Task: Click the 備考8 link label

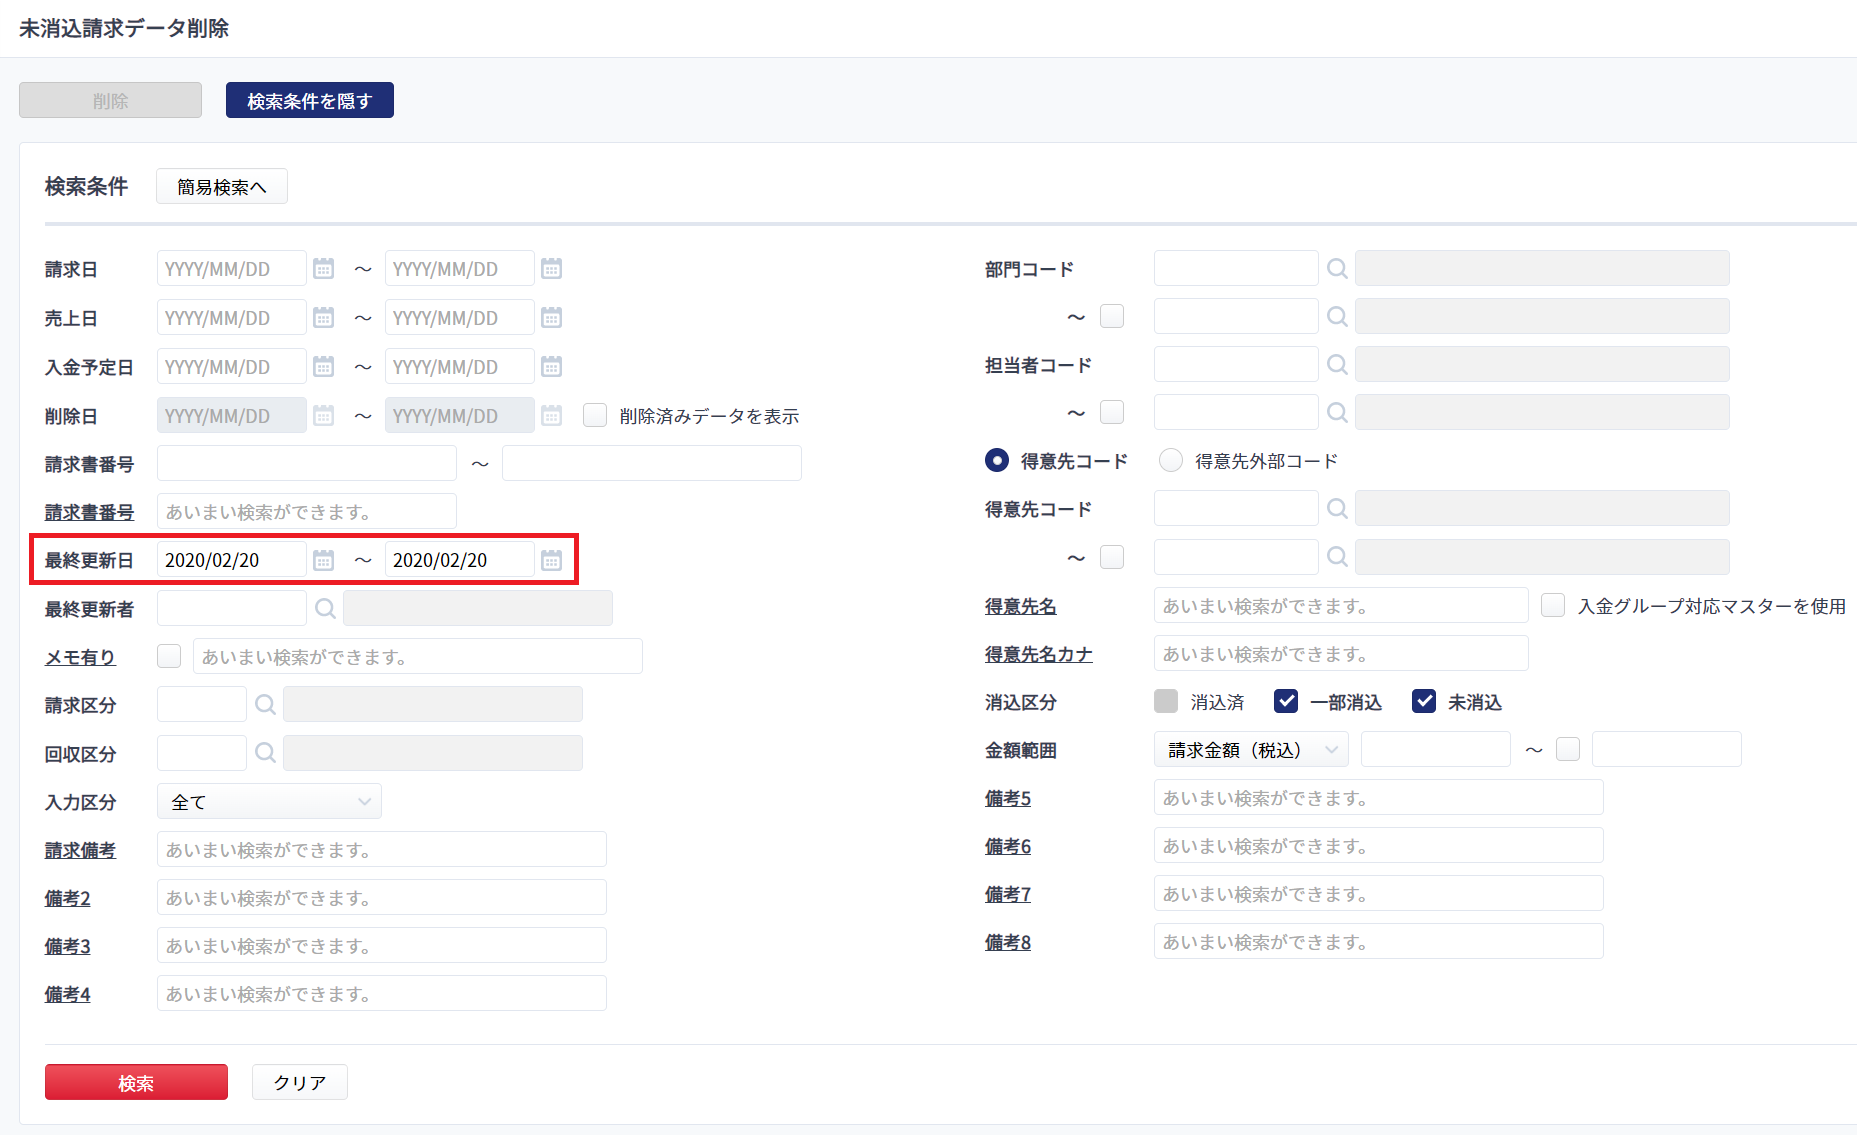Action: click(1008, 942)
